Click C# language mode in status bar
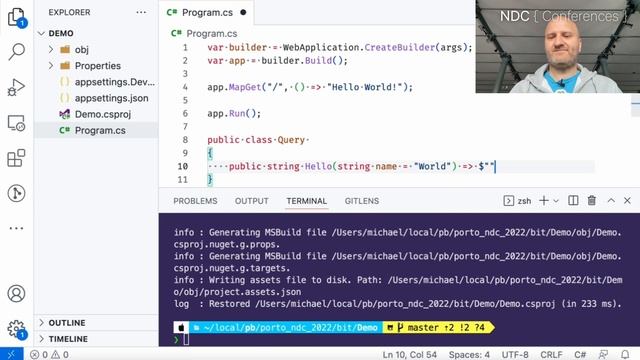Viewport: 640px width, 360px height. [x=580, y=354]
